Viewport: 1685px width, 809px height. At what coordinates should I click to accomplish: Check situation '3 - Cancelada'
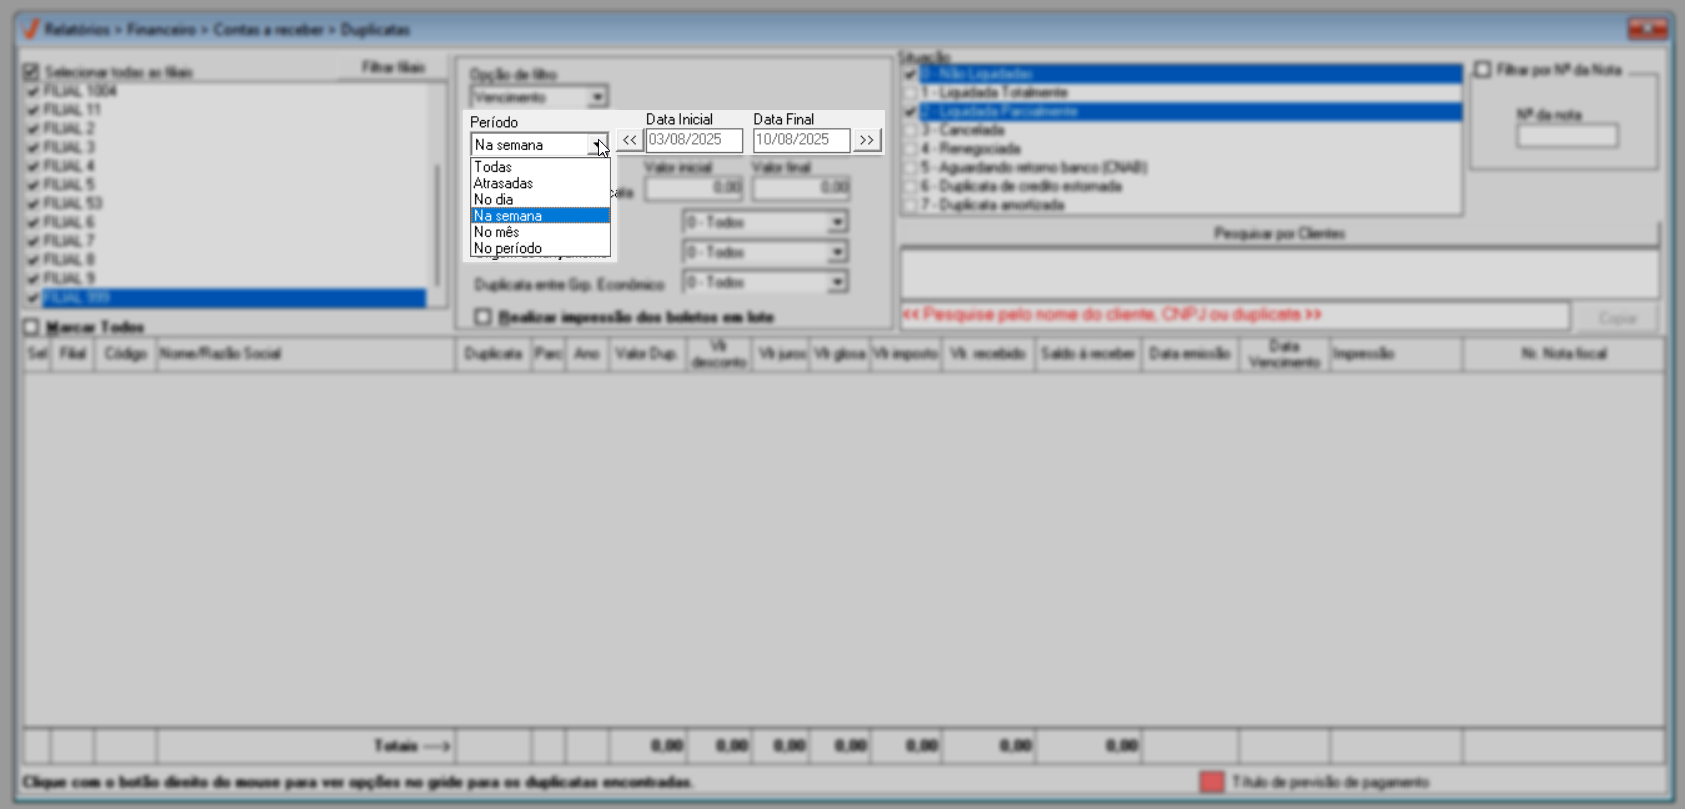click(x=910, y=130)
